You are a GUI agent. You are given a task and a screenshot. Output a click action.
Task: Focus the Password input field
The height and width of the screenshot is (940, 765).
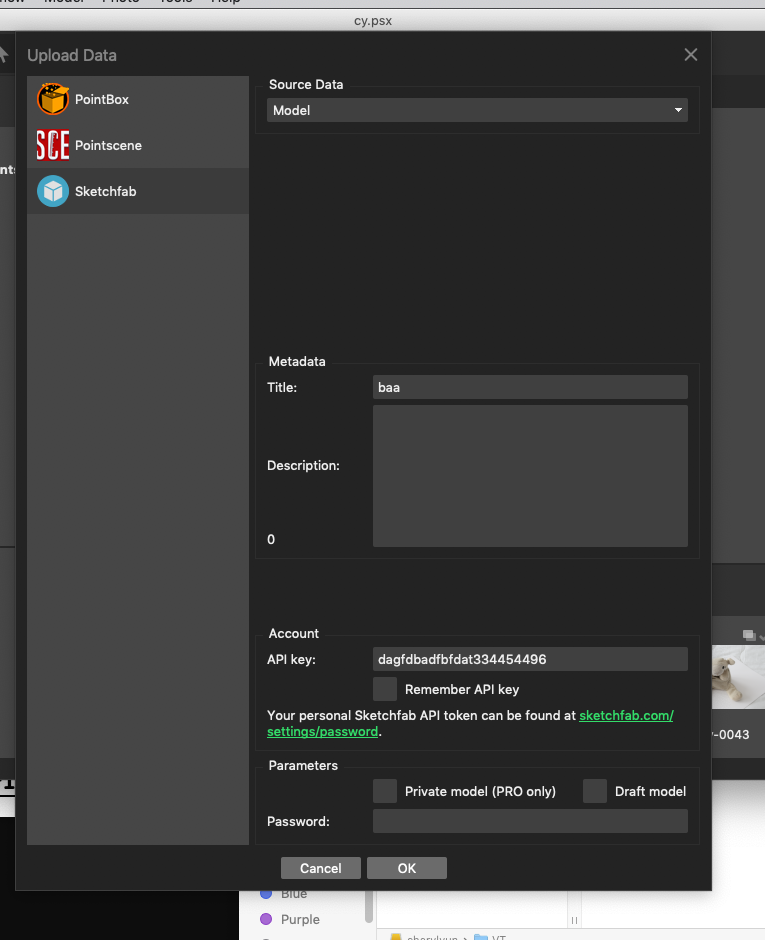click(530, 821)
